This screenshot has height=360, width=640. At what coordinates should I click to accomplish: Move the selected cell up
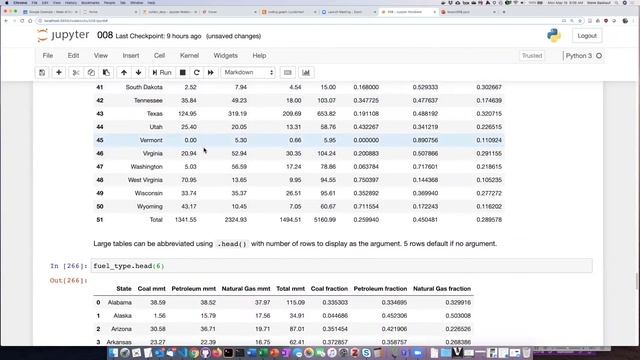(124, 73)
